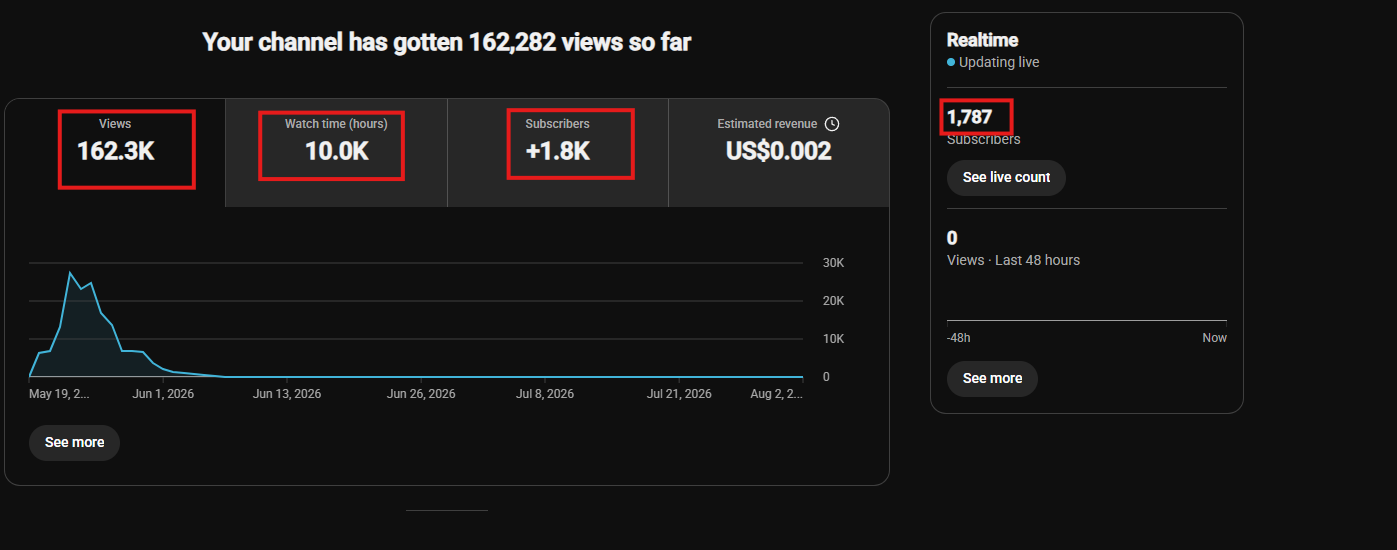
Task: Click See live count button
Action: pyautogui.click(x=1006, y=177)
